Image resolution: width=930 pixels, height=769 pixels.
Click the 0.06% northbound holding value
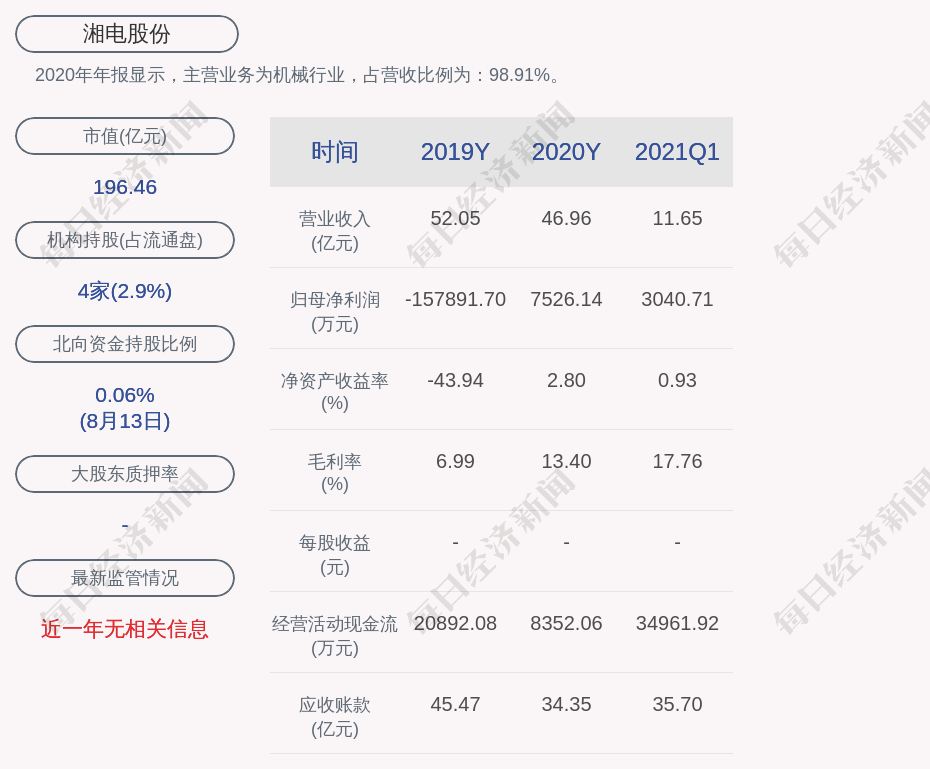(125, 395)
